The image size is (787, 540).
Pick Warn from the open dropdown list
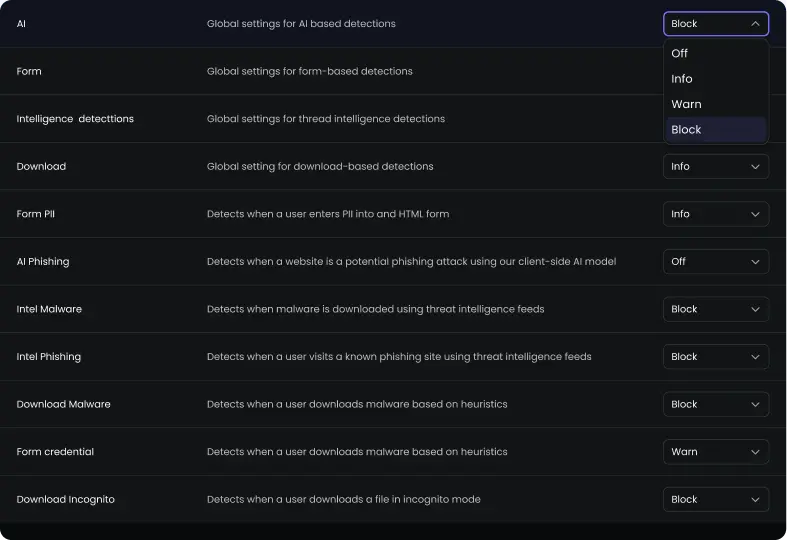pyautogui.click(x=686, y=104)
